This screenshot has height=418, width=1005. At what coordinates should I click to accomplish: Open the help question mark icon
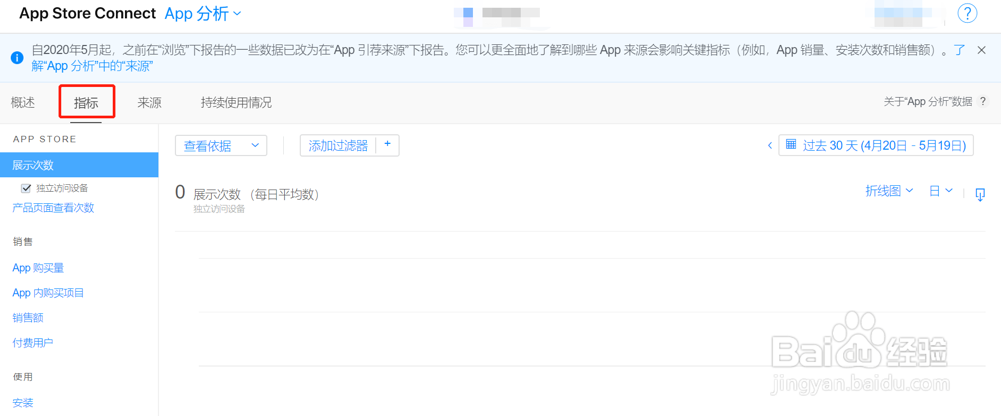point(967,13)
